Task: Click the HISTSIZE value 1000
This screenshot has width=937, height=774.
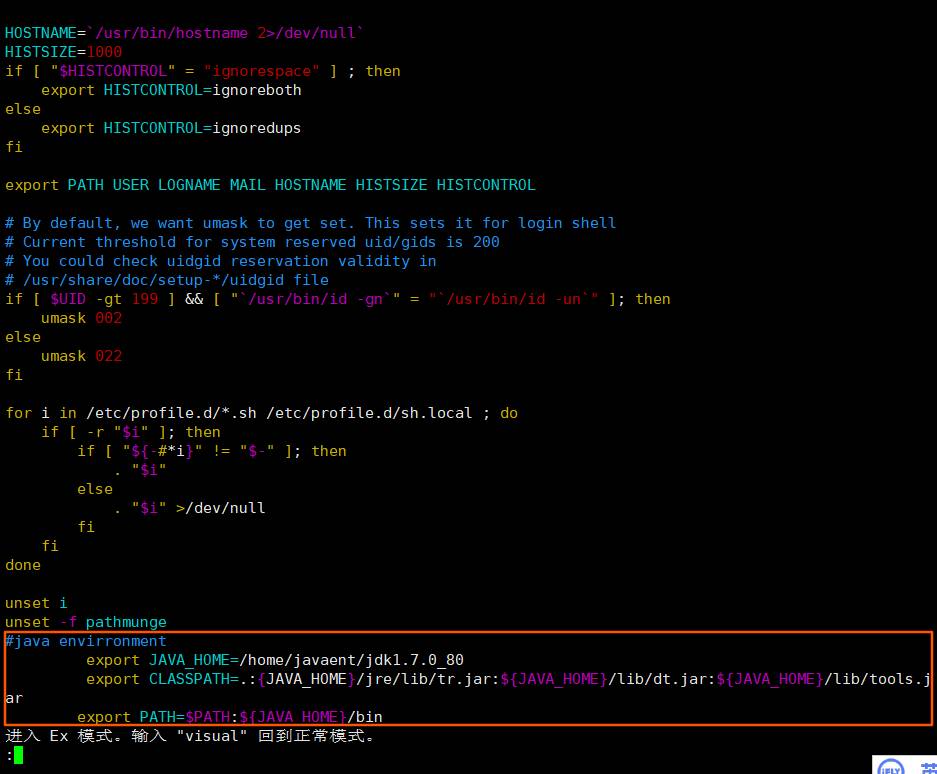Action: pos(105,52)
